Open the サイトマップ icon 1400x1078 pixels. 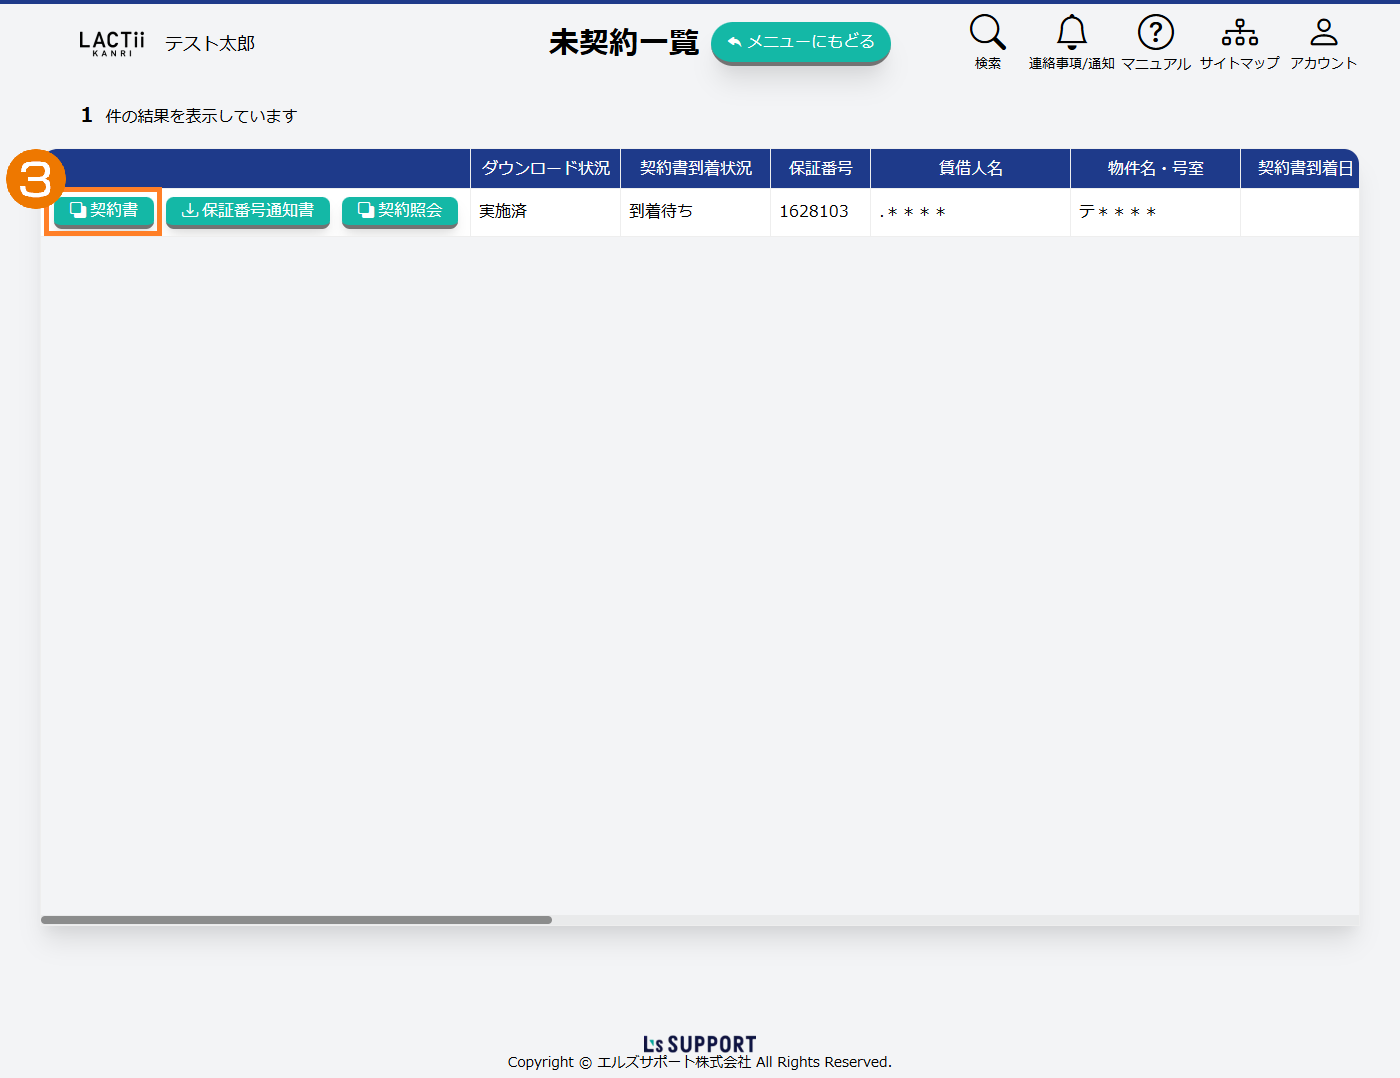(1239, 33)
